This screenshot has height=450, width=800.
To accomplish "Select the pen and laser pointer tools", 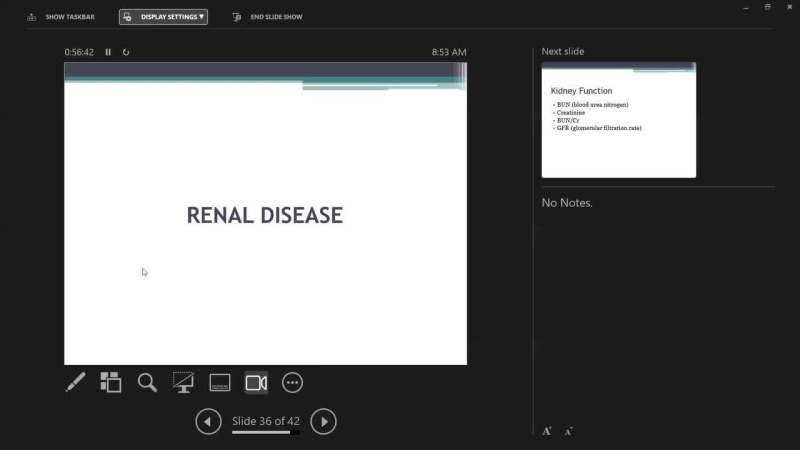I will tap(75, 382).
